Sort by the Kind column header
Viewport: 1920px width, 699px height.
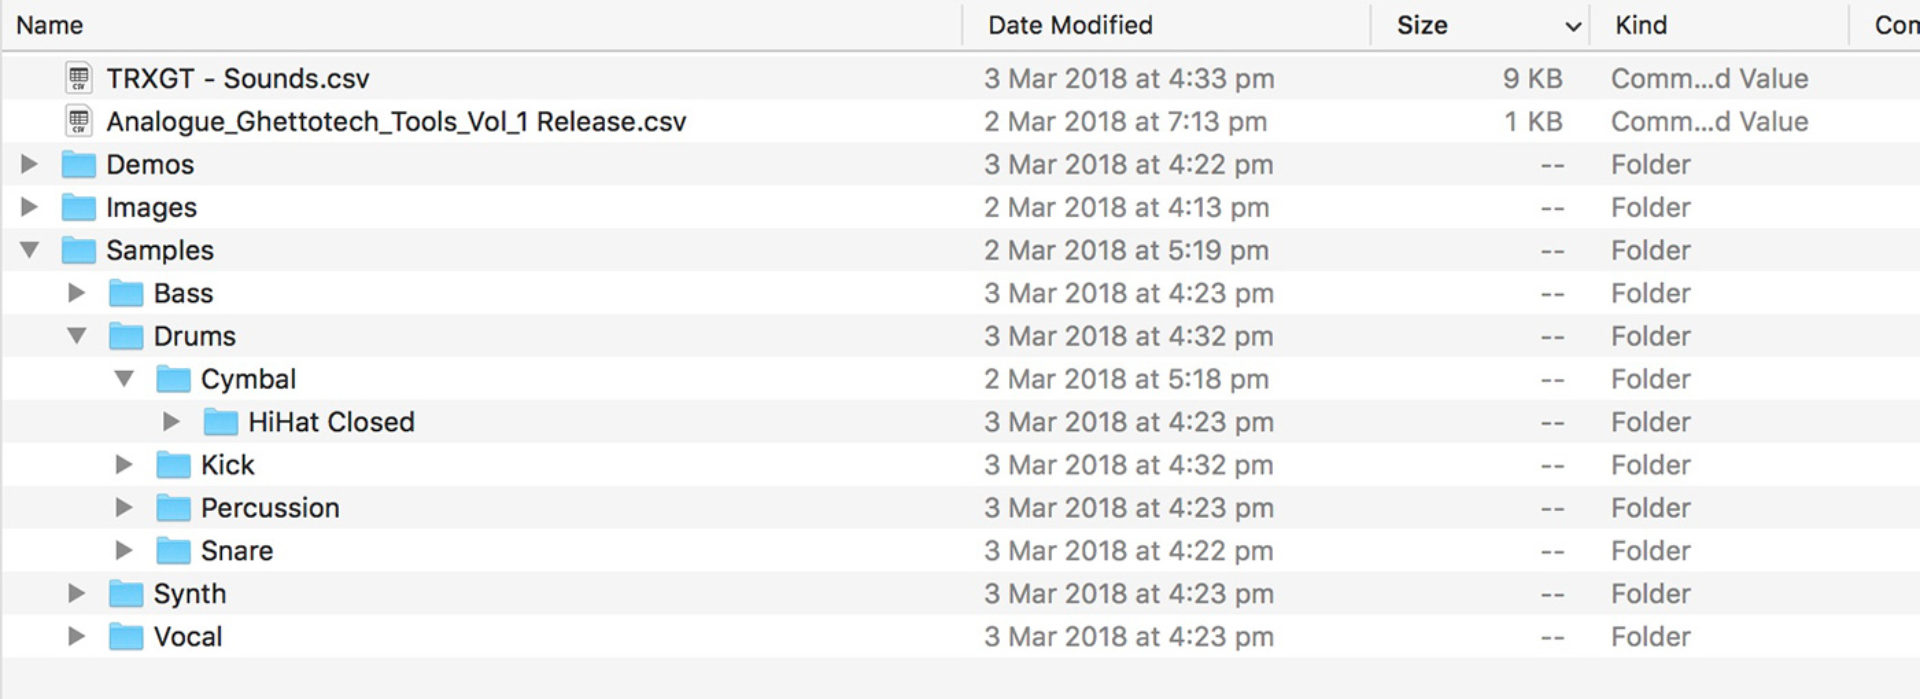point(1641,25)
